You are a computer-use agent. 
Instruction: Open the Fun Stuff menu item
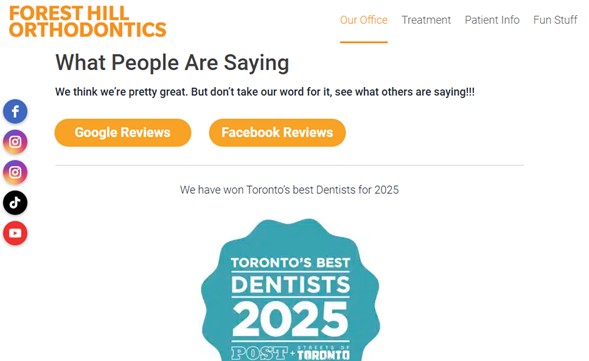click(x=555, y=20)
